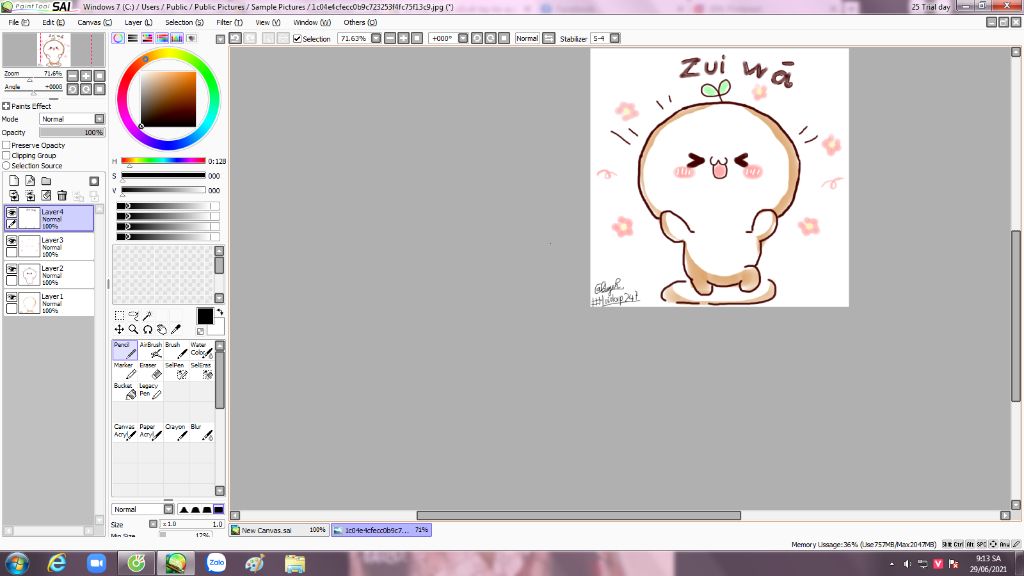The image size is (1024, 576).
Task: Open the color panel options dropdown arrow
Action: coord(220,39)
